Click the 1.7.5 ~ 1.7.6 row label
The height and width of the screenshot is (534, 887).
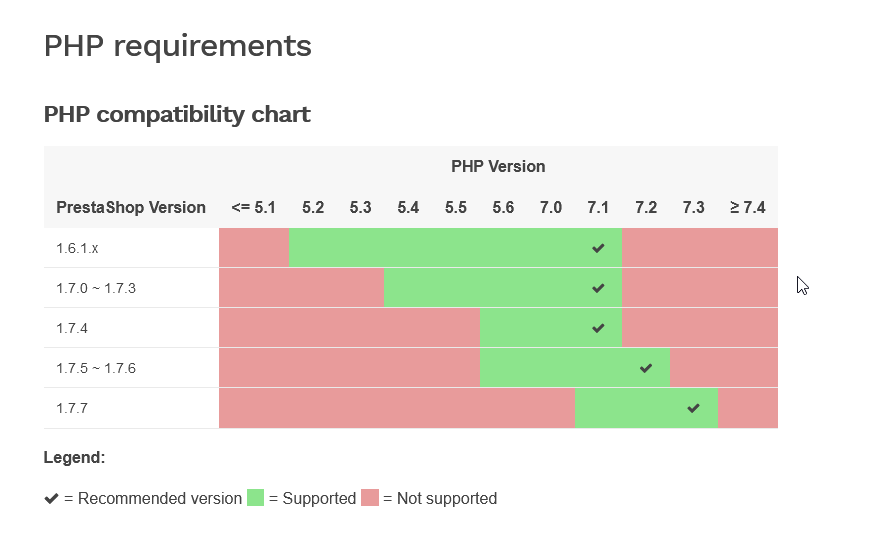pos(96,368)
